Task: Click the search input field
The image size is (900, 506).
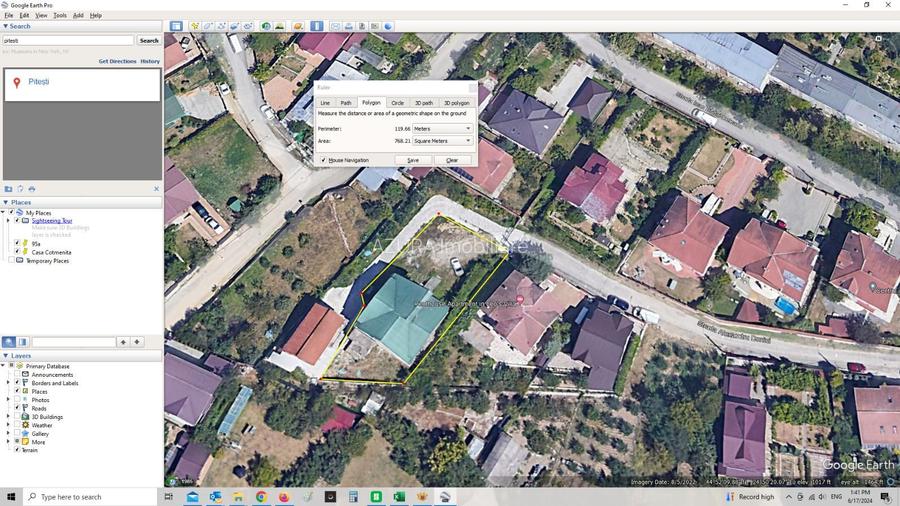Action: click(67, 40)
